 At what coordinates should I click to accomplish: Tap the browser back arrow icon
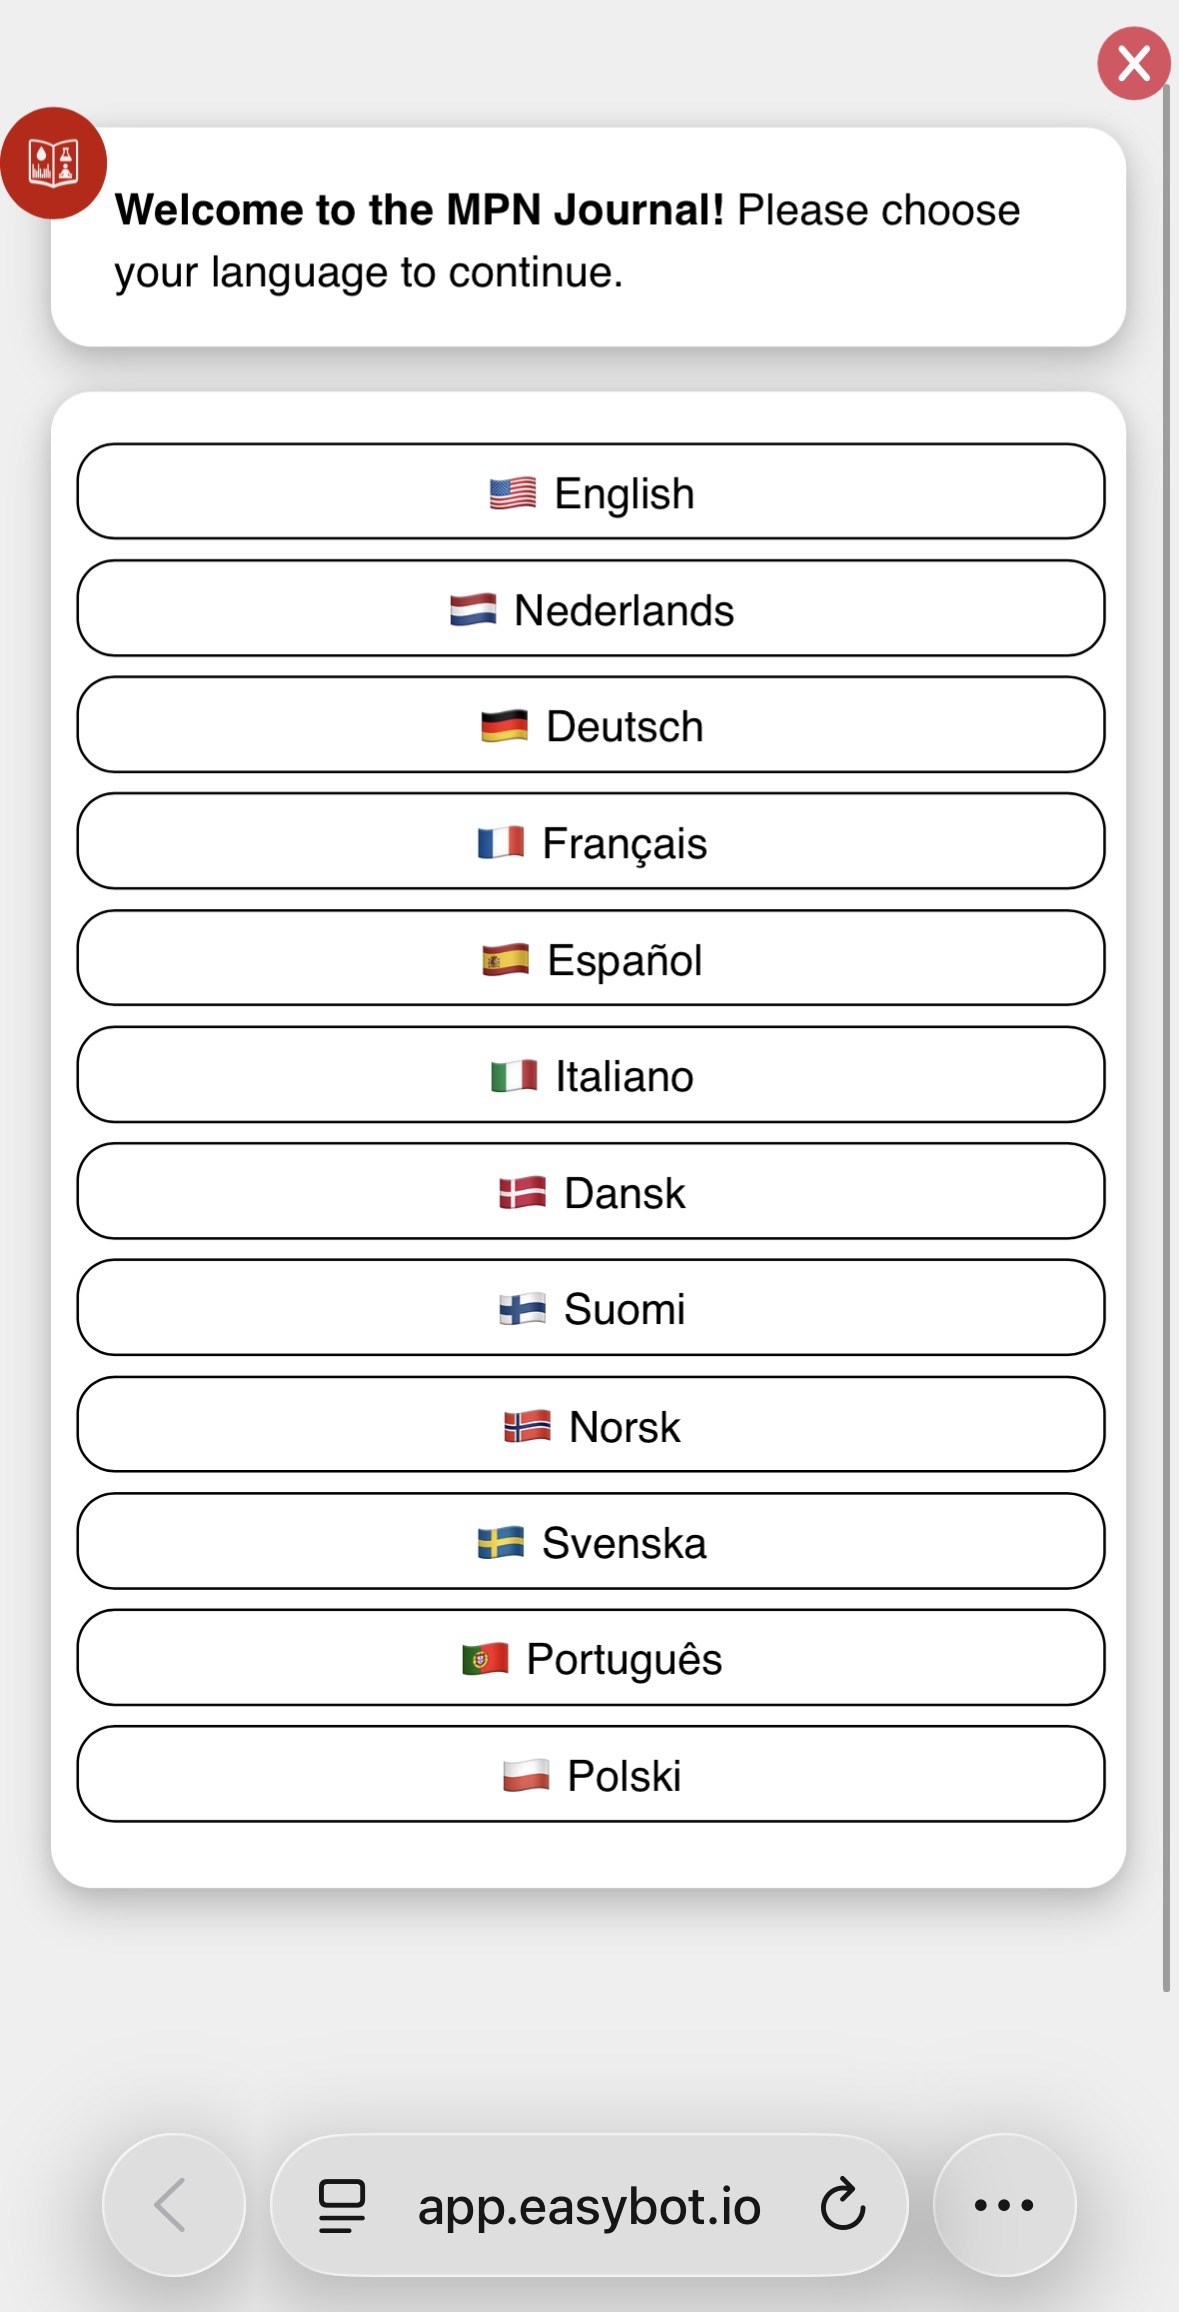tap(172, 2204)
